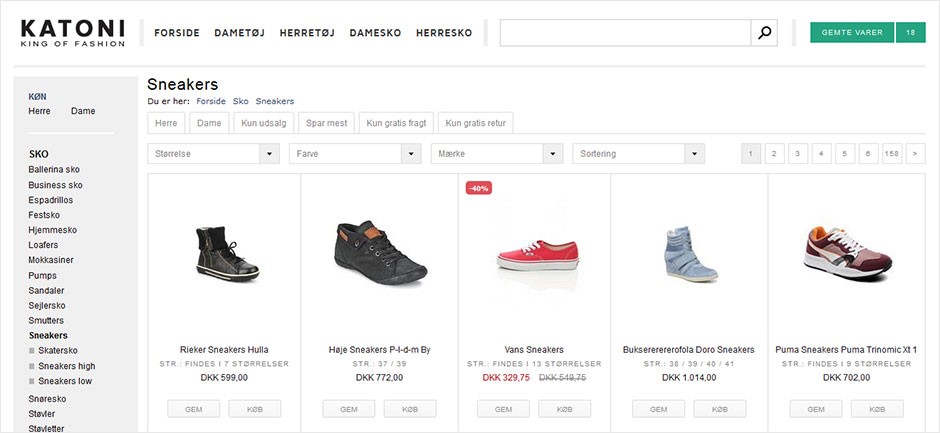Select the Skatersko subcategory
940x433 pixels.
[x=58, y=351]
